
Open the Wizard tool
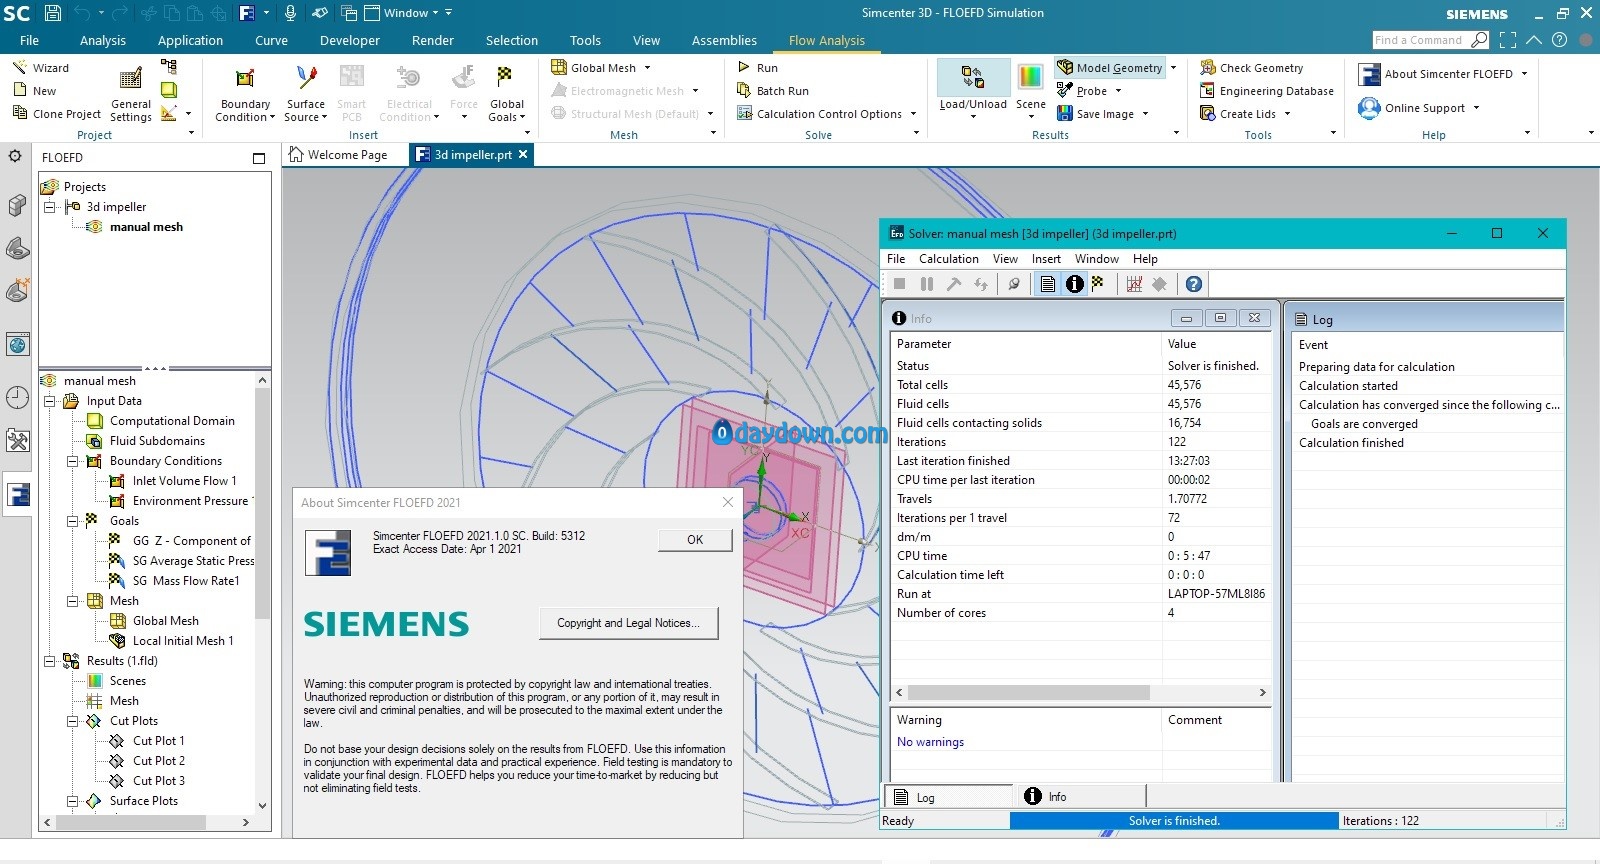click(x=40, y=68)
